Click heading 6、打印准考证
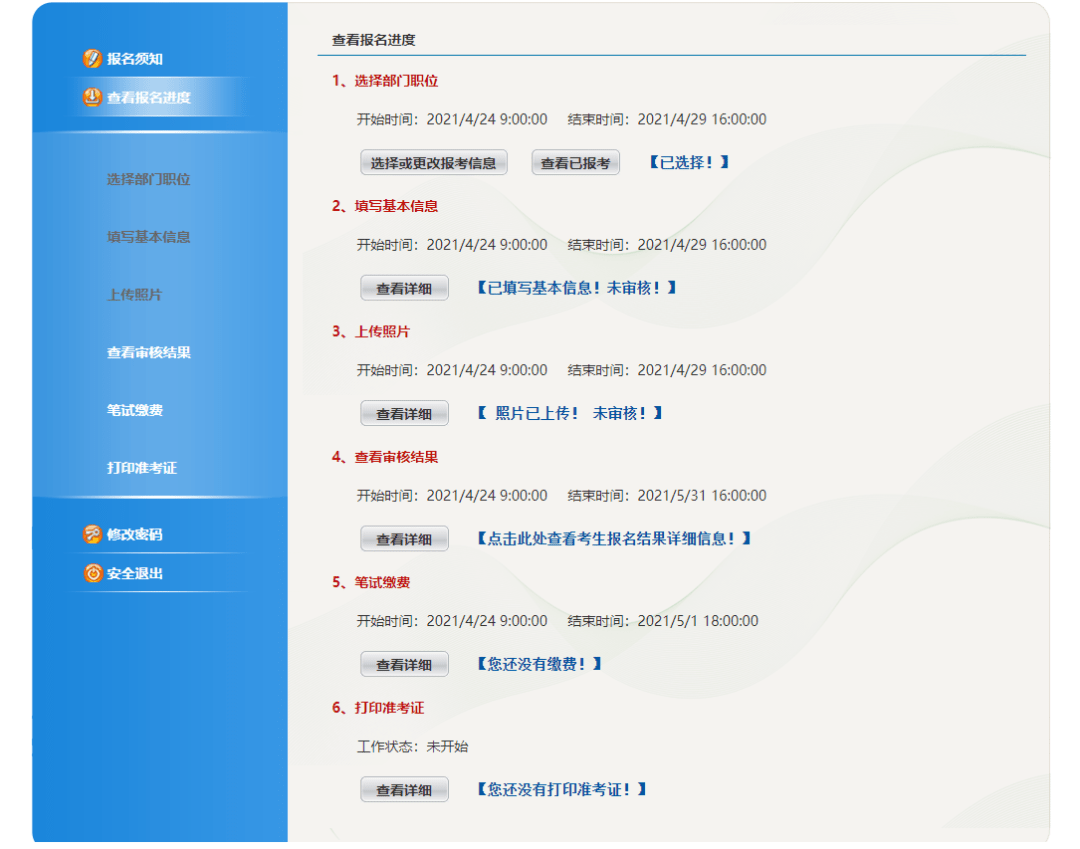Viewport: 1080px width, 849px height. click(x=378, y=708)
